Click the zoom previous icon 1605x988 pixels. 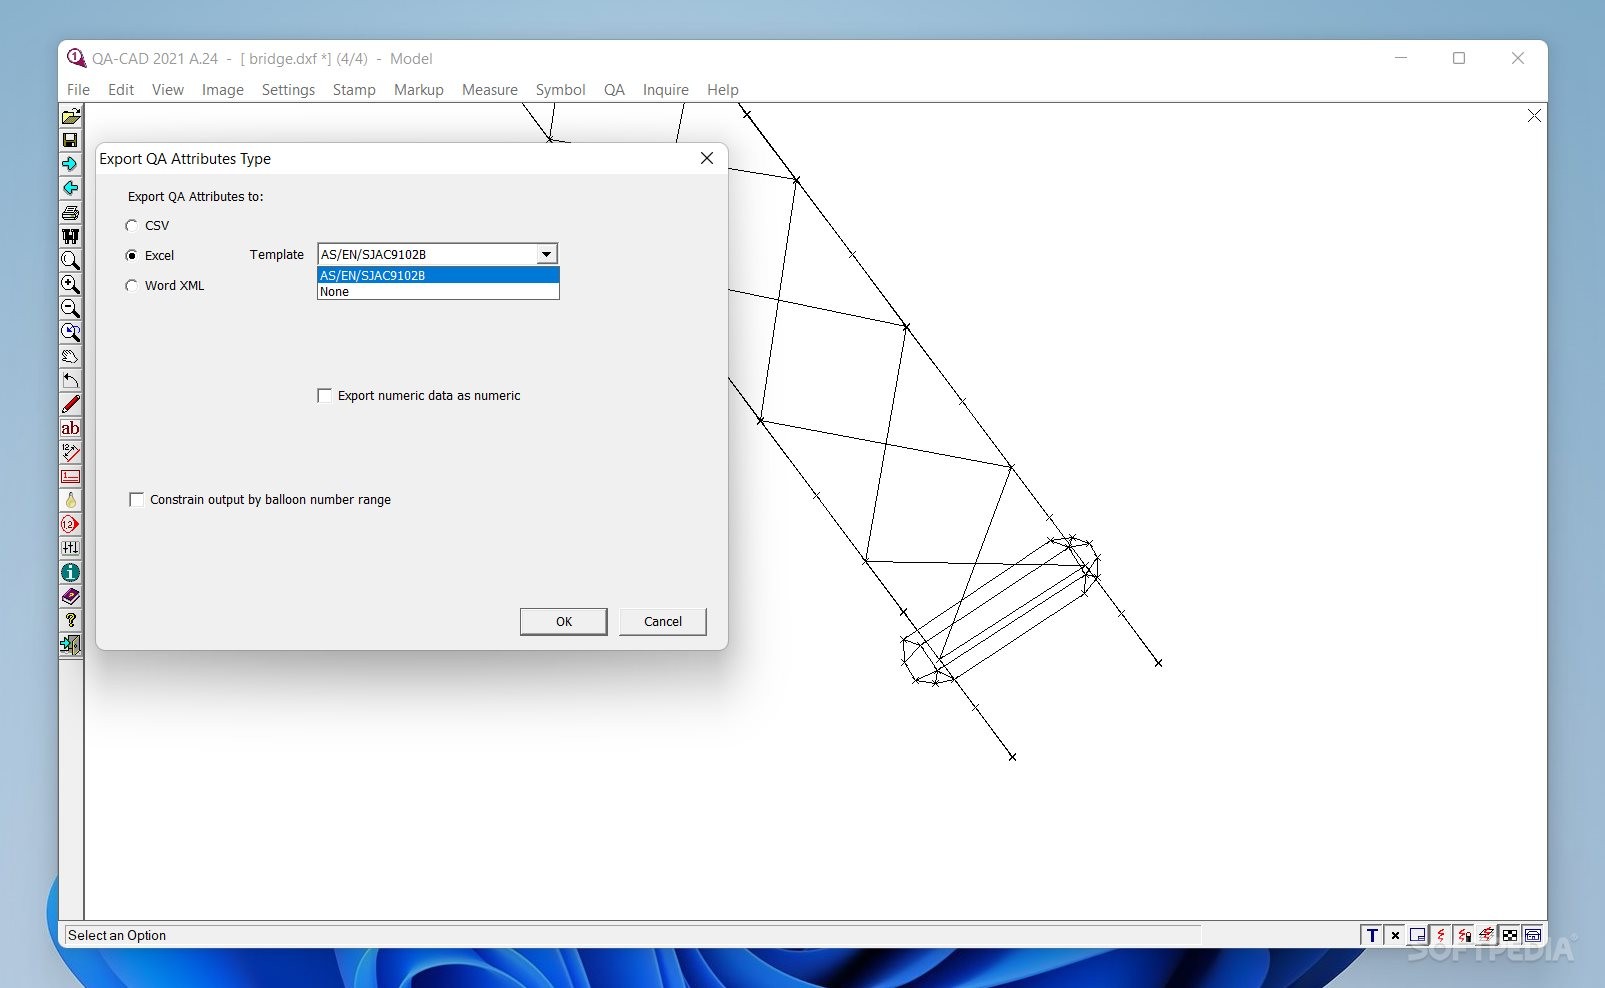70,333
